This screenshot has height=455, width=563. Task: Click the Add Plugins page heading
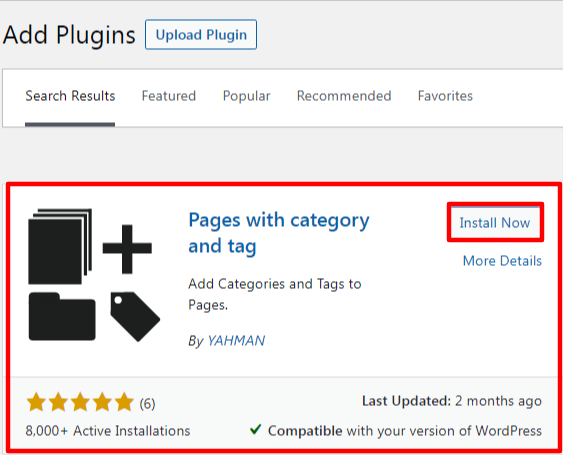69,35
